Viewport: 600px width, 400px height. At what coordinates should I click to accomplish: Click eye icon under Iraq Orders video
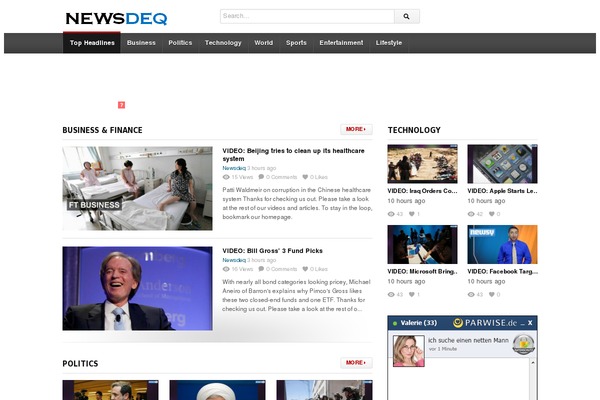[x=391, y=214]
